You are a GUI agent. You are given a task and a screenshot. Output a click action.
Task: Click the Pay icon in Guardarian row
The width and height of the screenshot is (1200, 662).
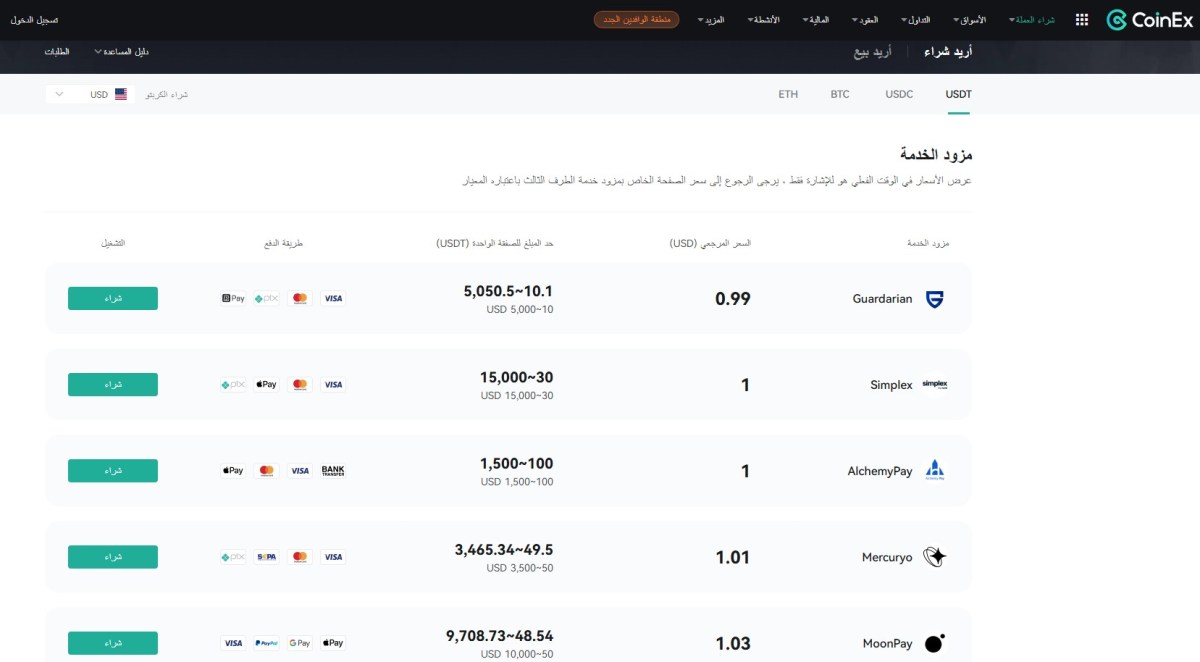[x=233, y=299]
